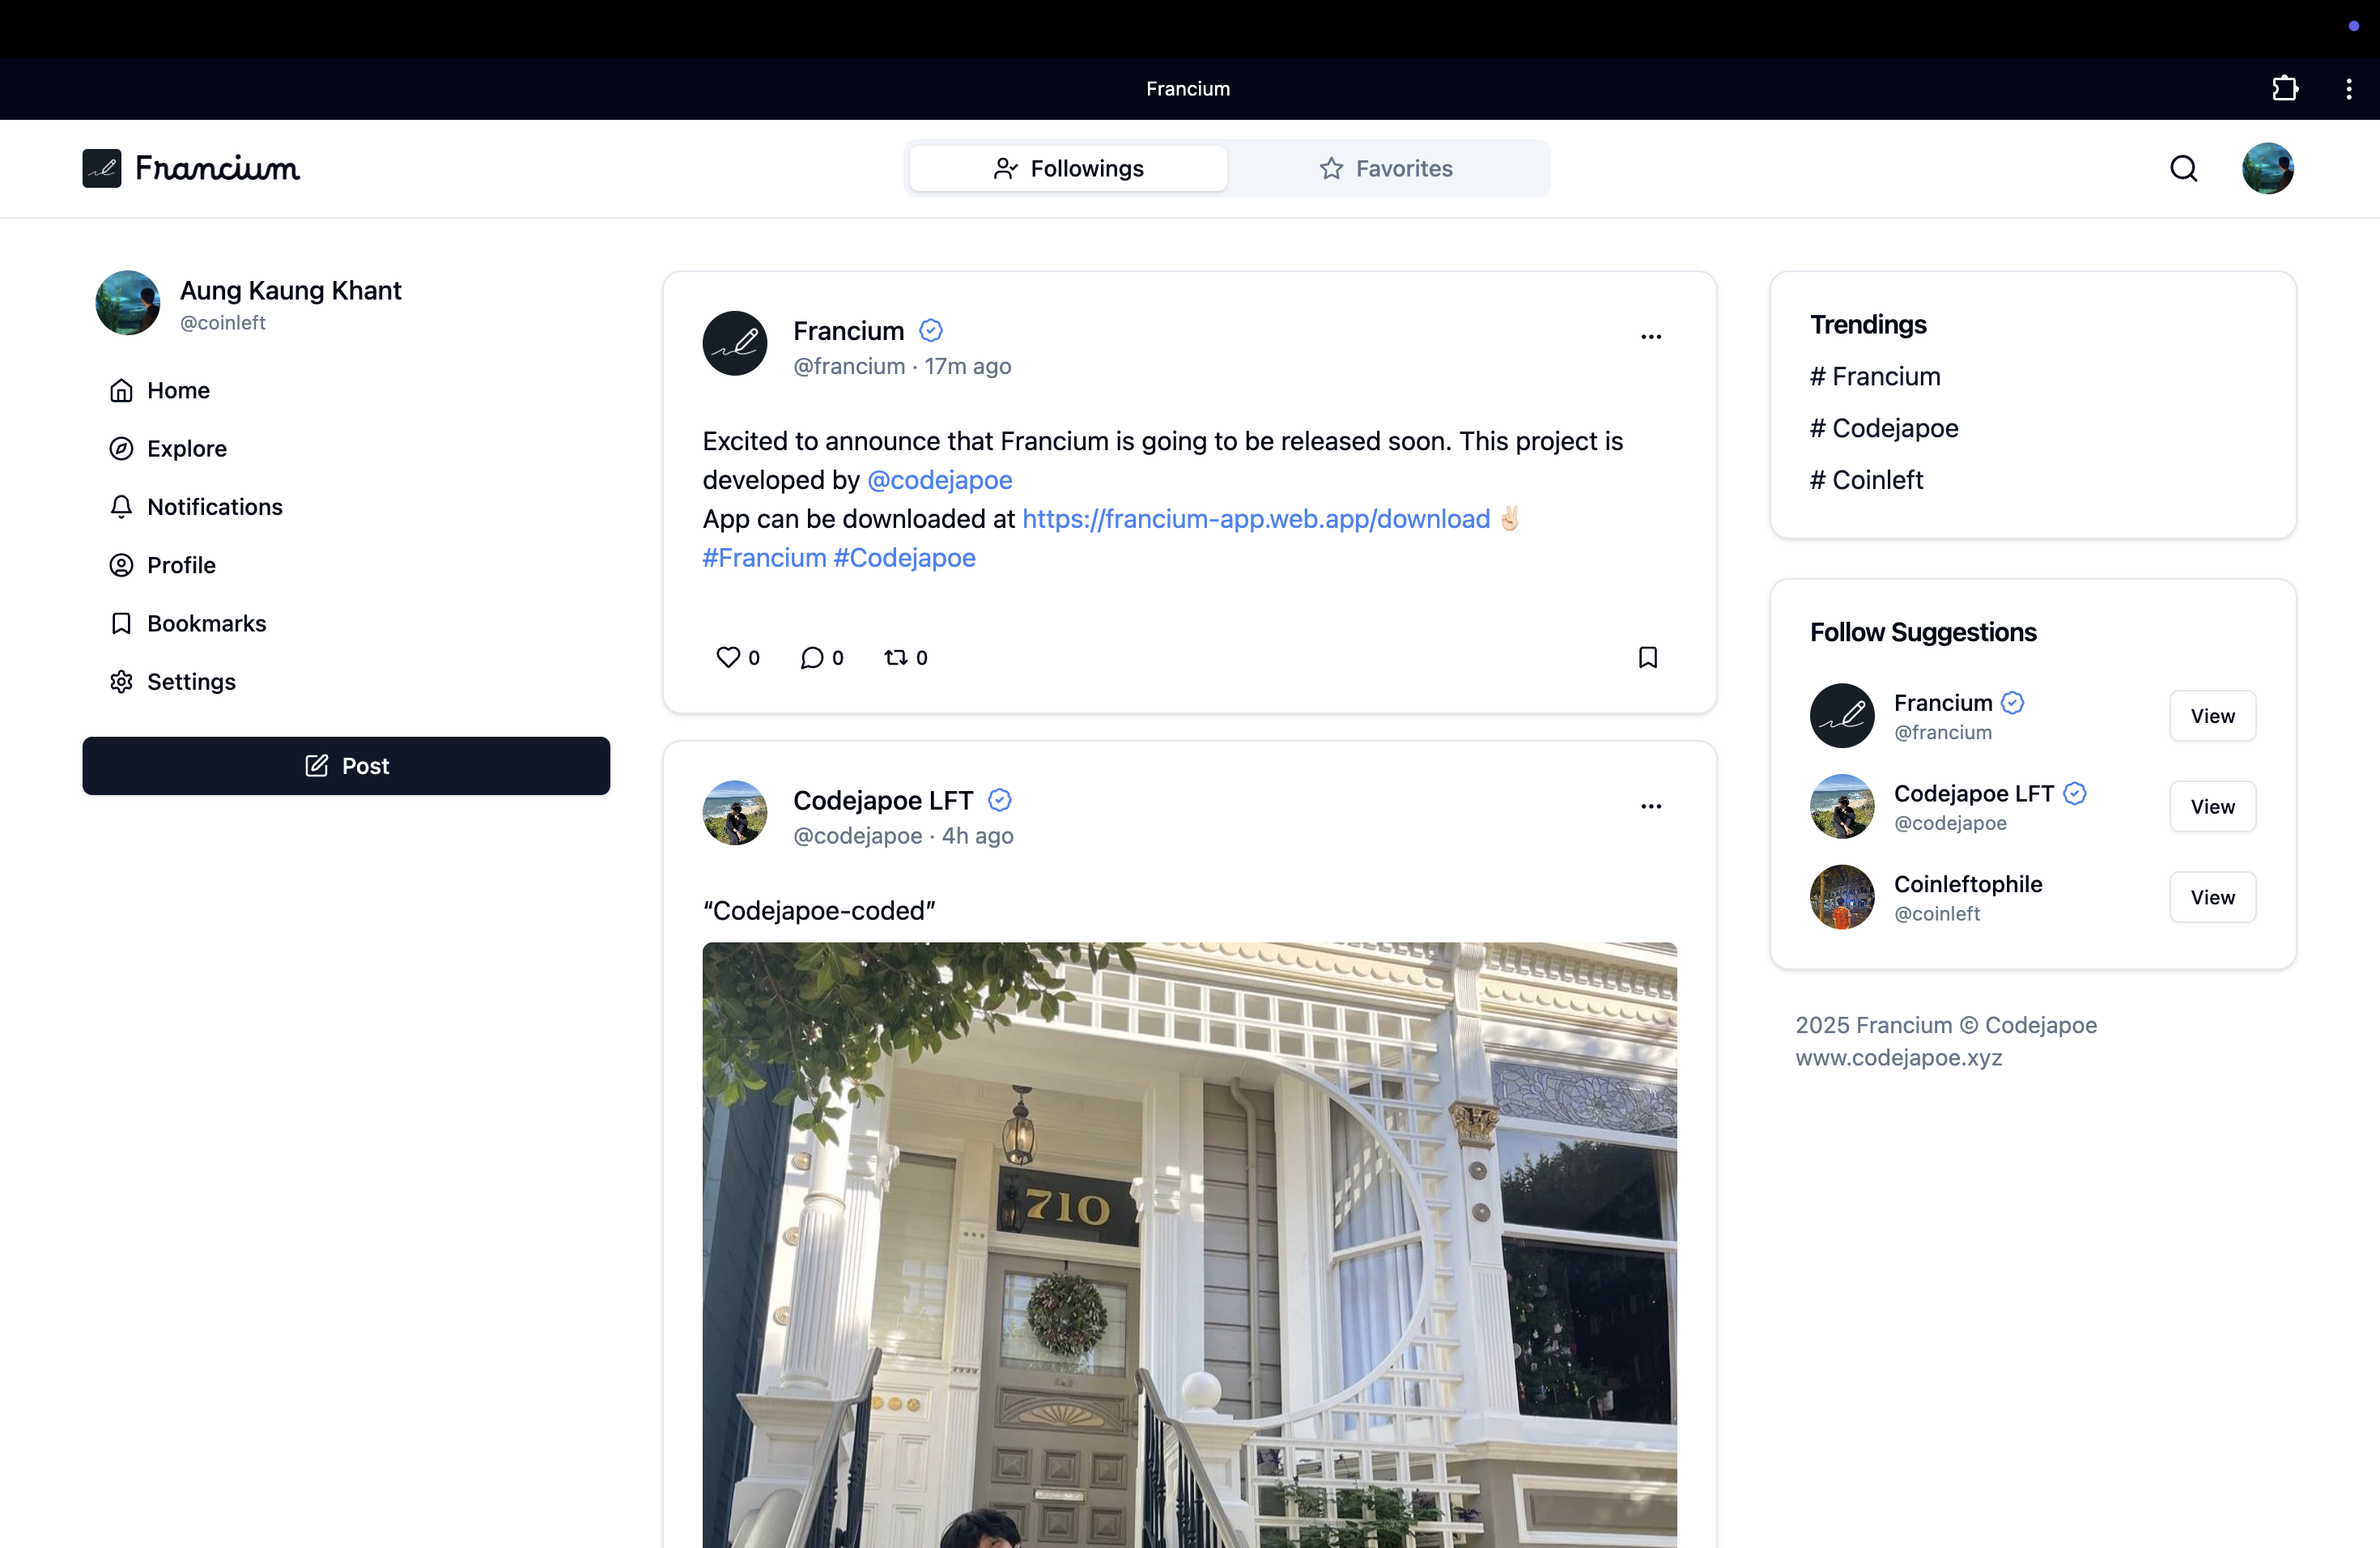The image size is (2380, 1548).
Task: Open the browser three-dot menu
Action: [2348, 88]
